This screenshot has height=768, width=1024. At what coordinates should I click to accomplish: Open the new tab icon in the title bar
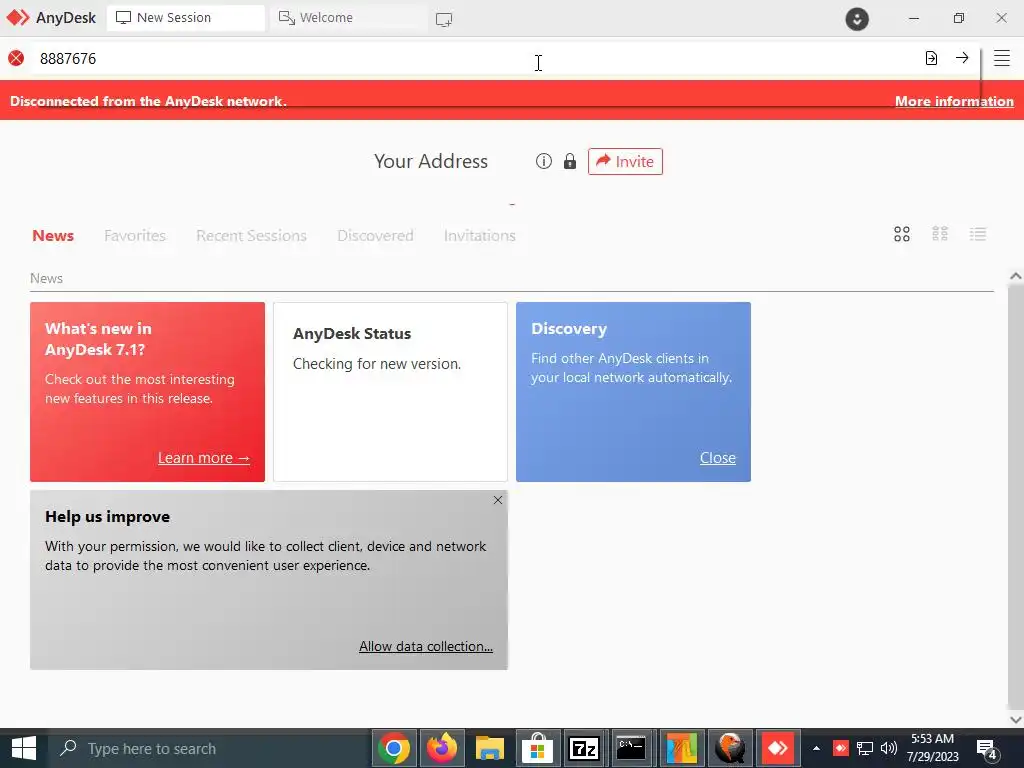point(444,20)
